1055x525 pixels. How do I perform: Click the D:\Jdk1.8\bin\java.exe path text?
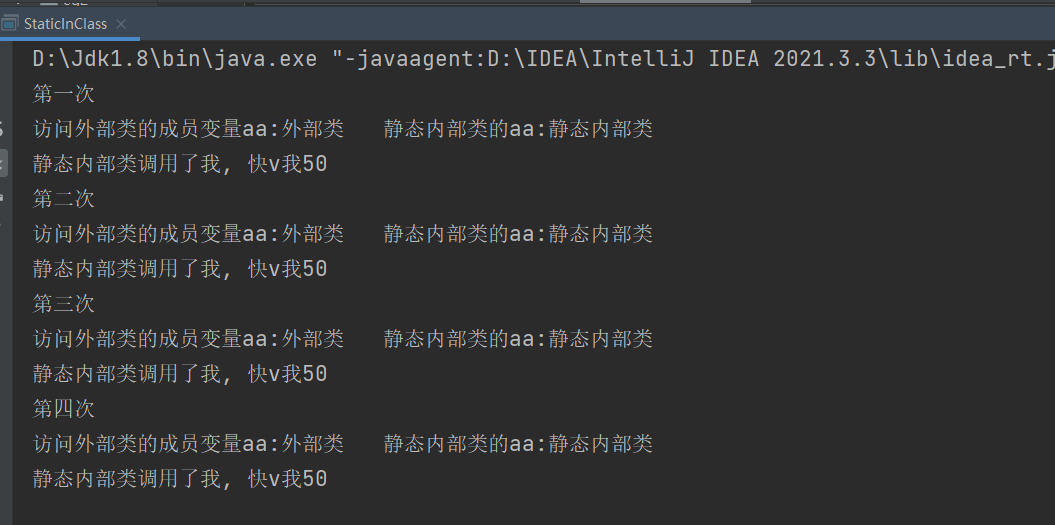point(175,59)
